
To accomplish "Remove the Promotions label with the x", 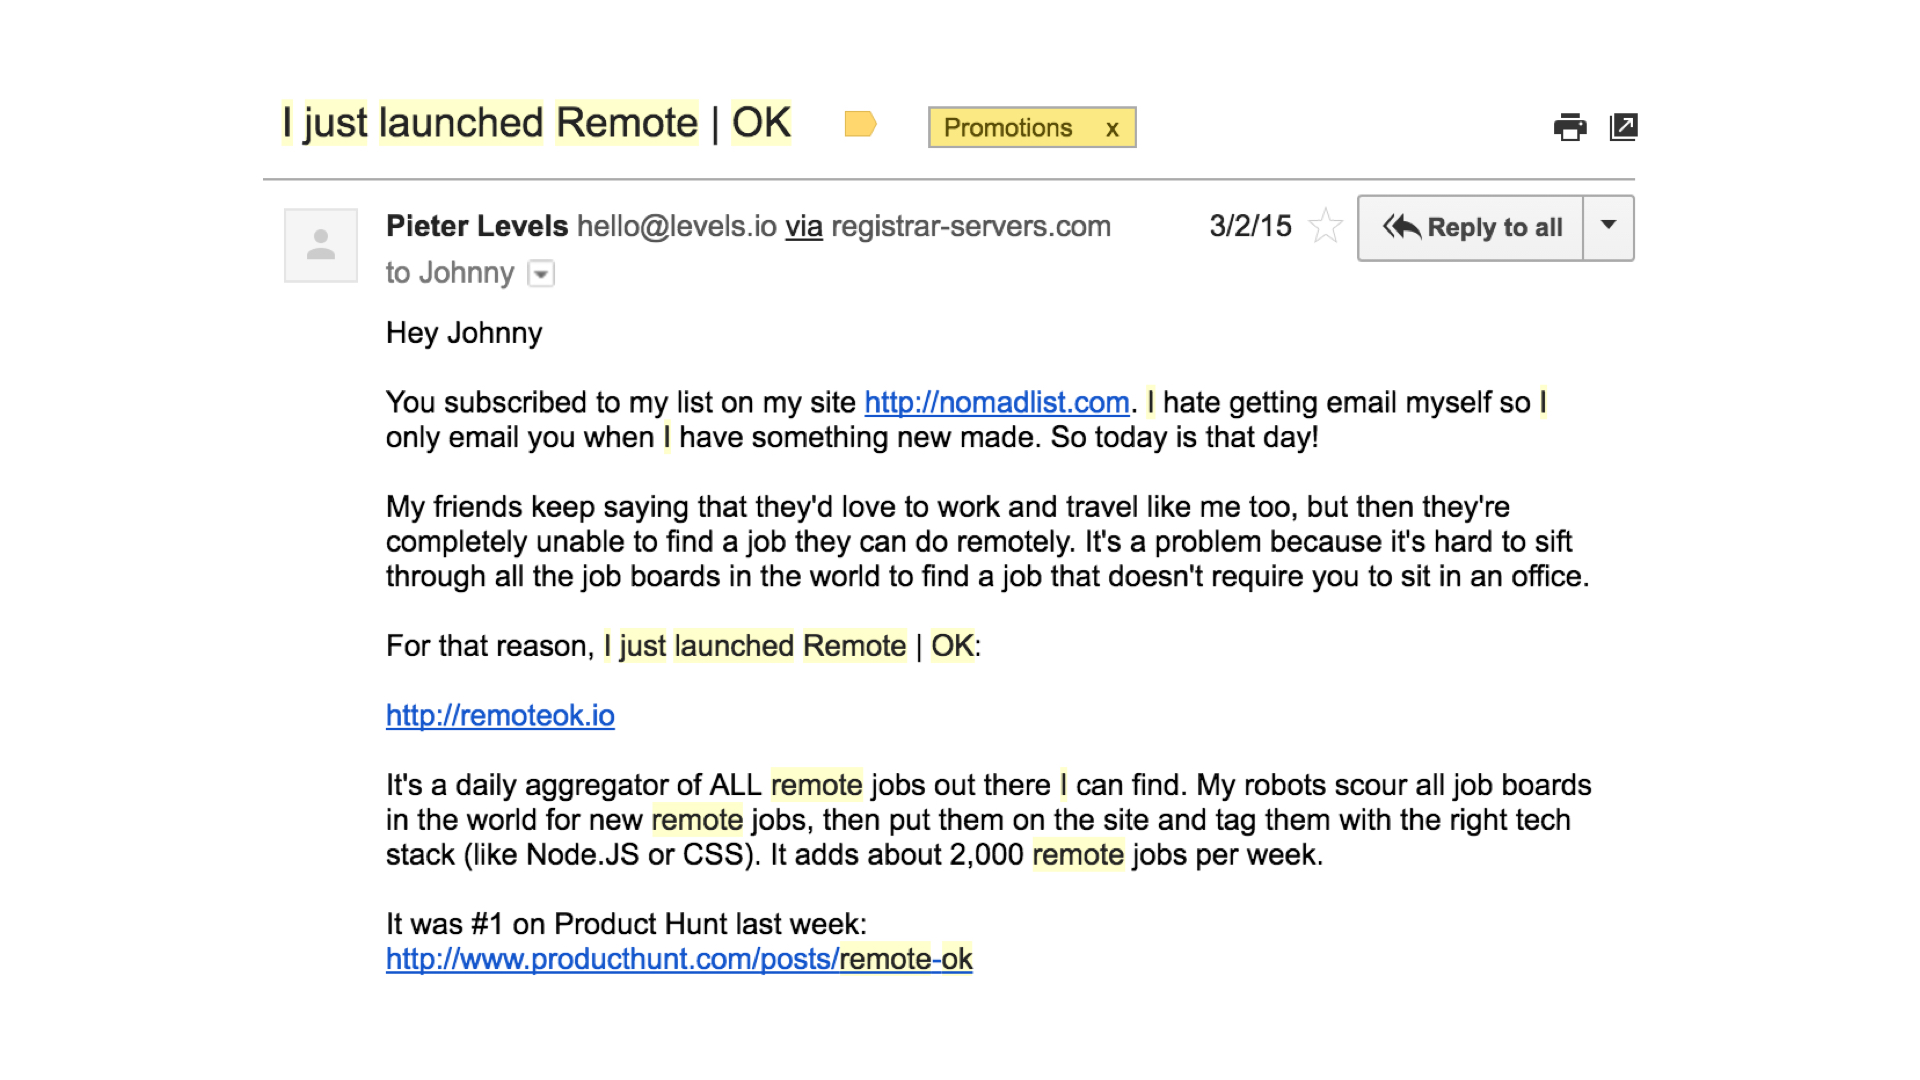I will [x=1112, y=128].
